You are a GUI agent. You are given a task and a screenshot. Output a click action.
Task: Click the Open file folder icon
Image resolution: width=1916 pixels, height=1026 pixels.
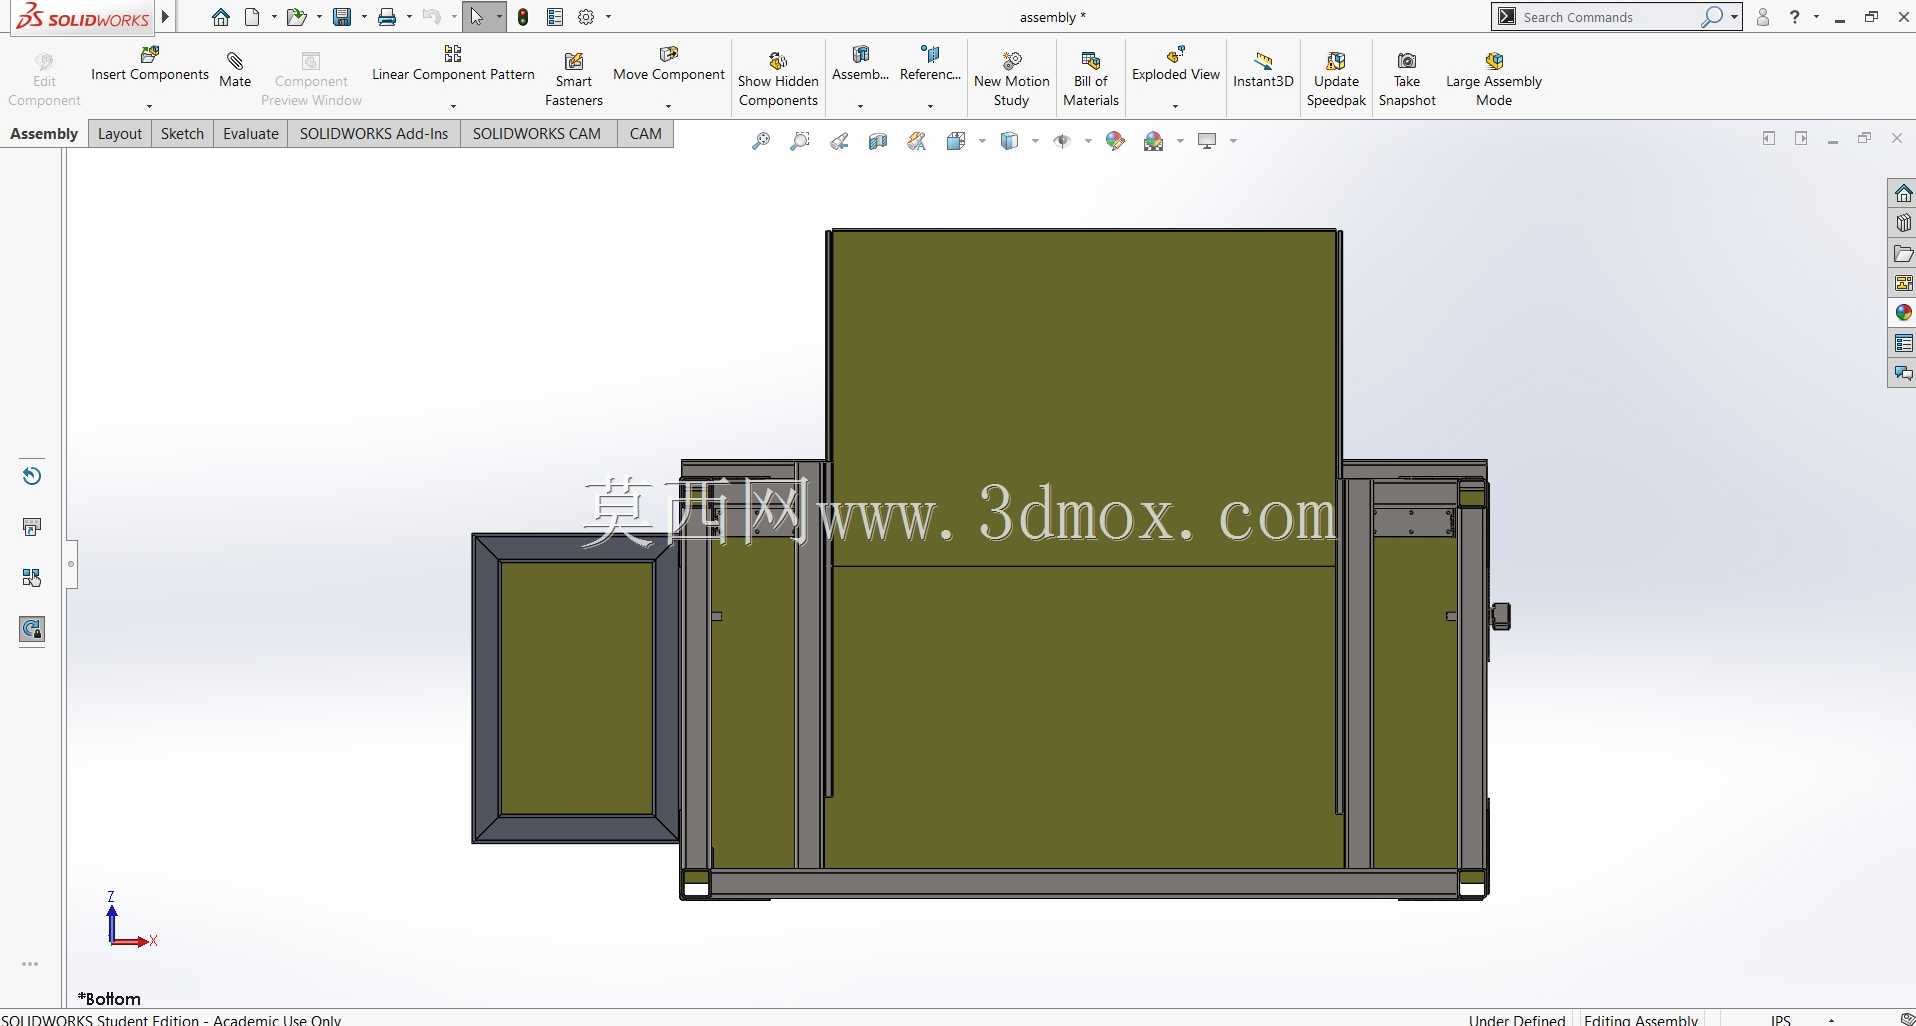pyautogui.click(x=296, y=17)
